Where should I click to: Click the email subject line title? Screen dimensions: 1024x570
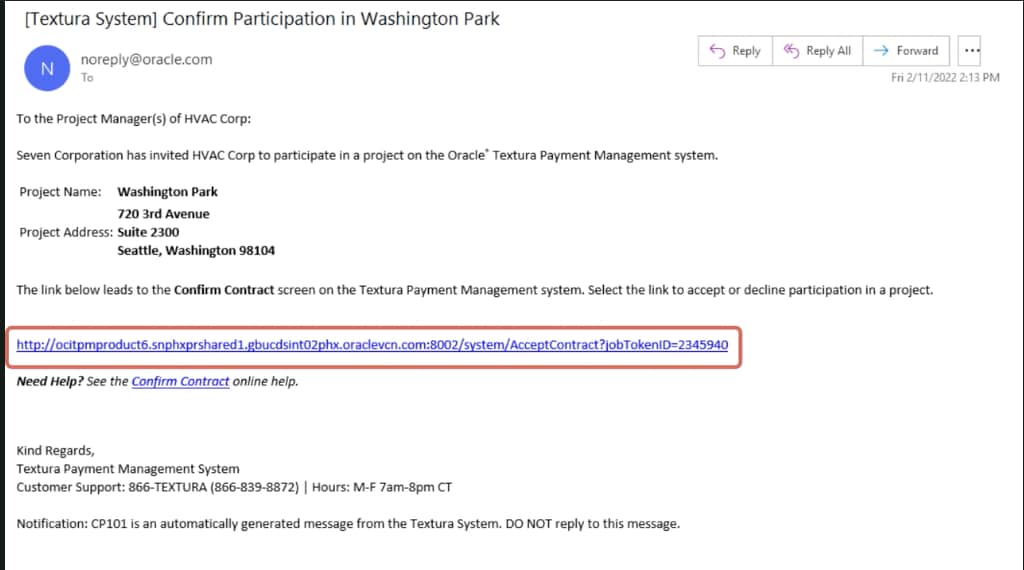259,19
